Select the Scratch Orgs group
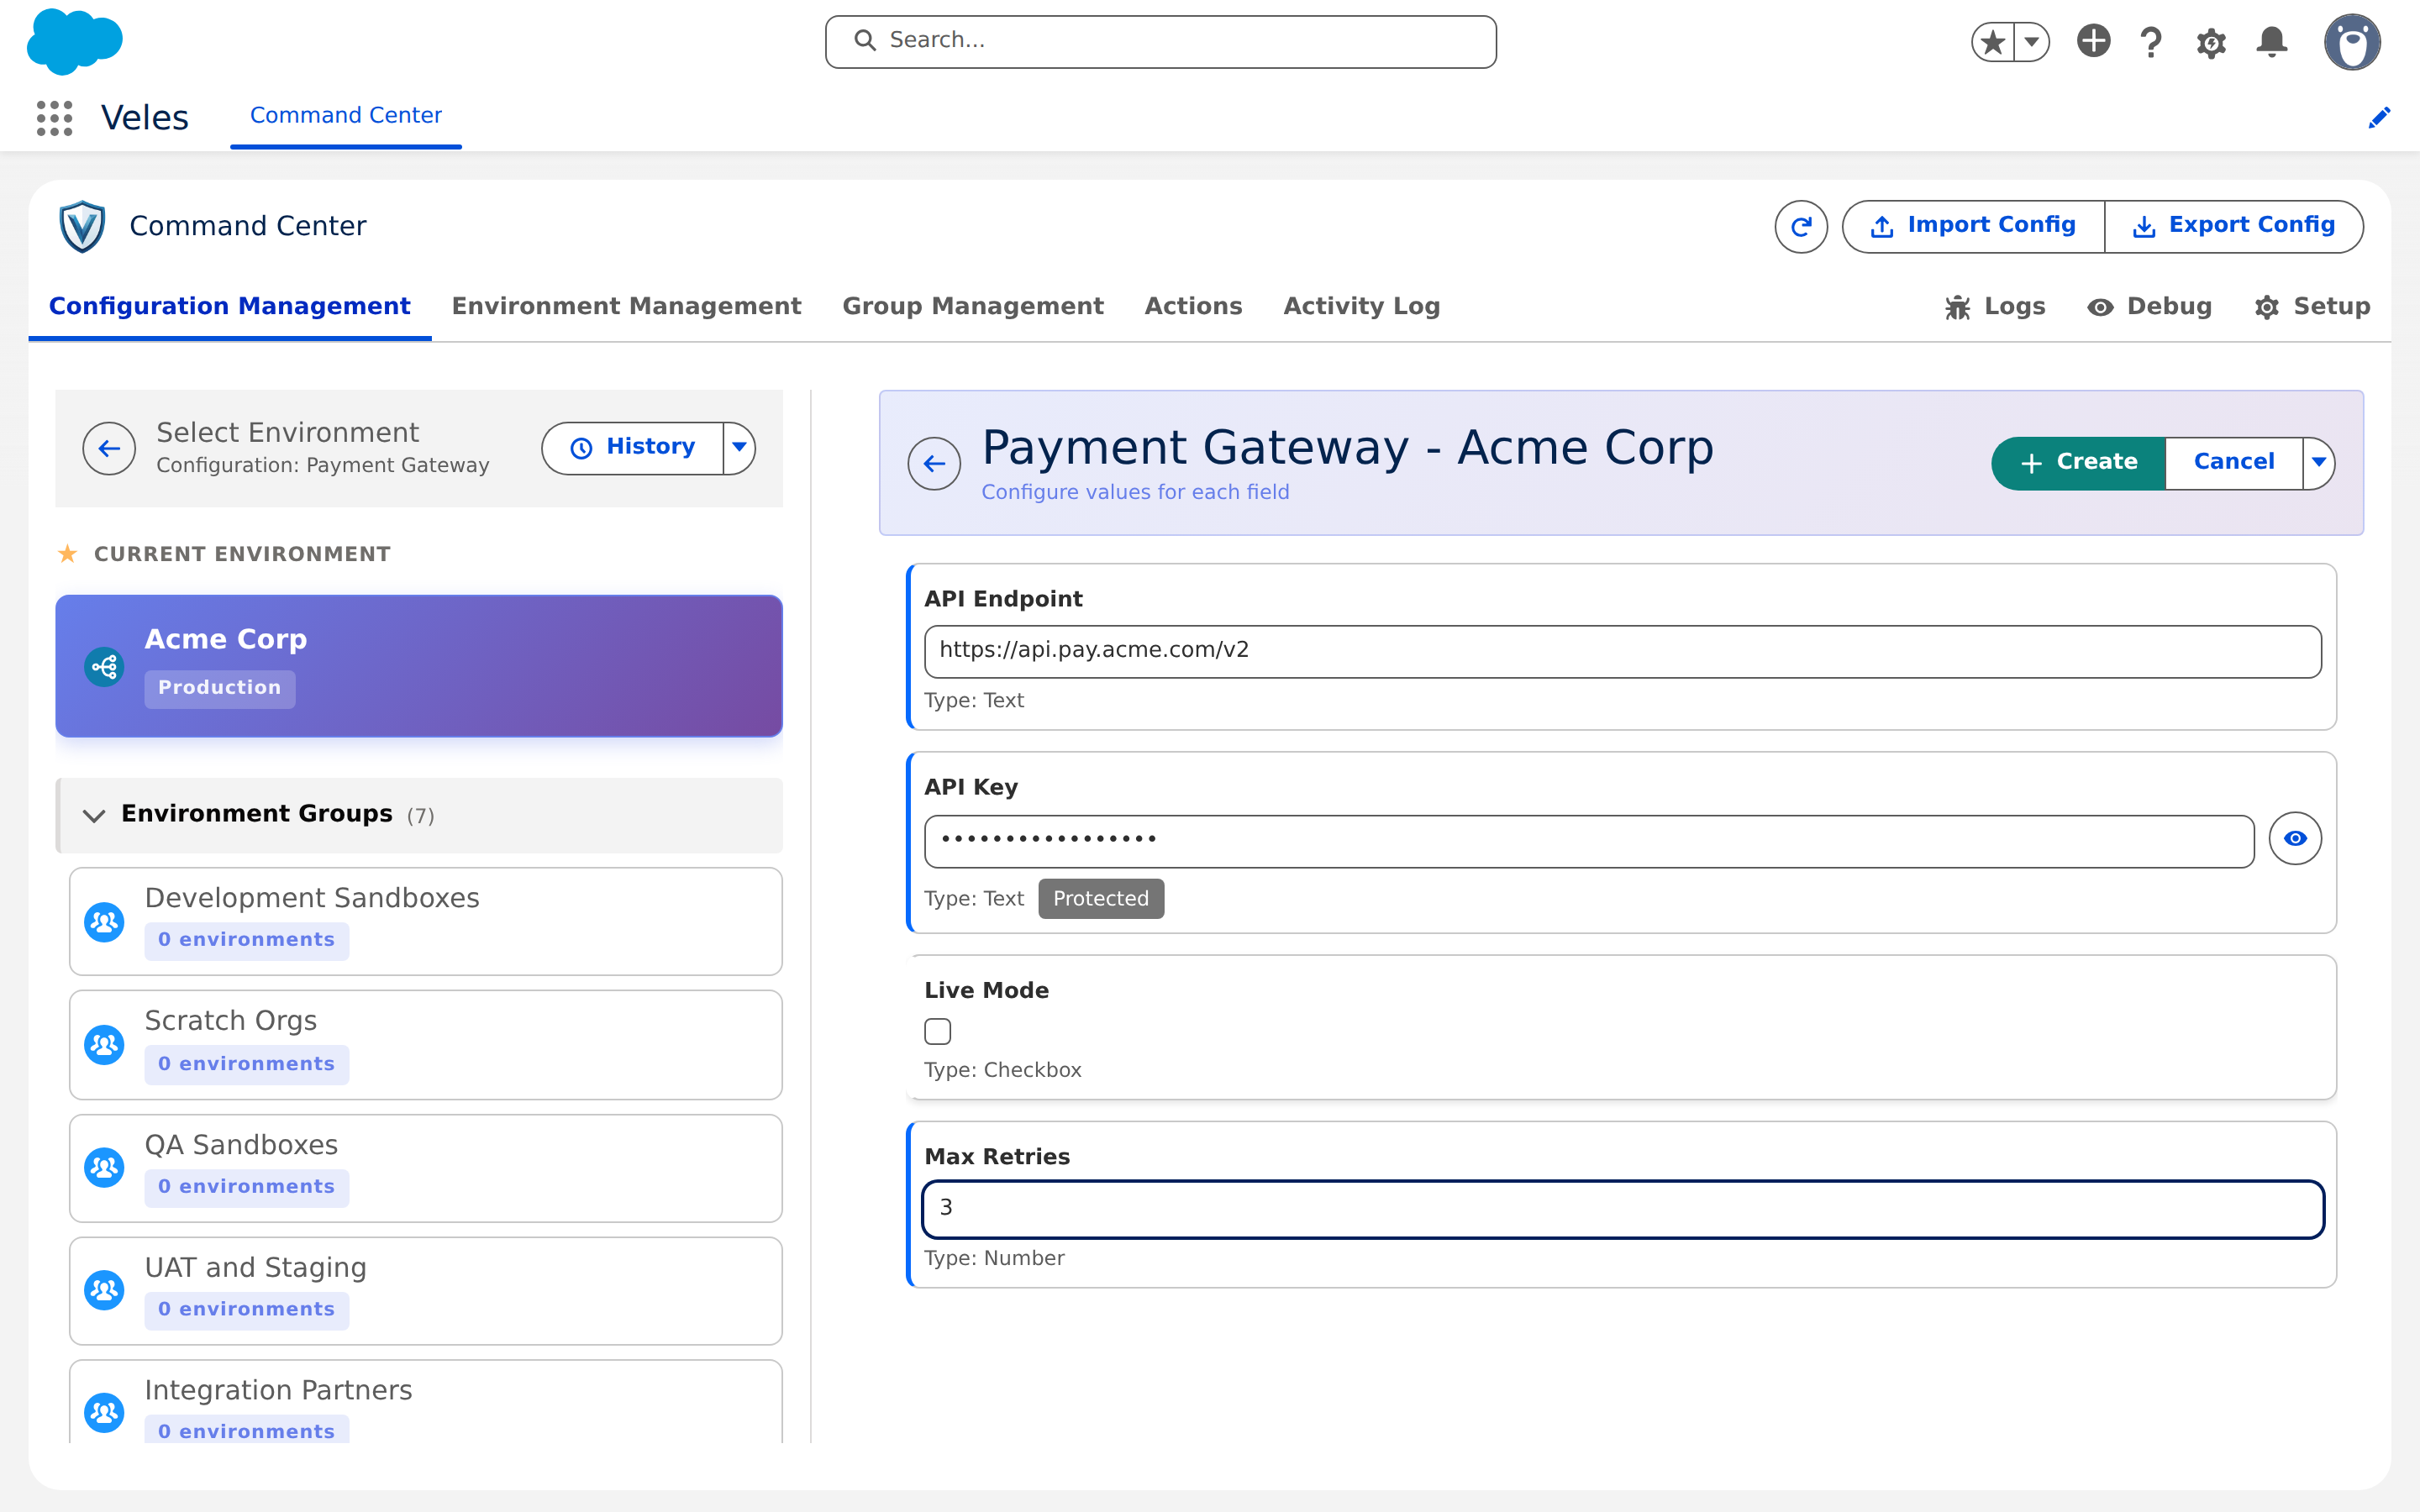Image resolution: width=2420 pixels, height=1512 pixels. click(426, 1045)
